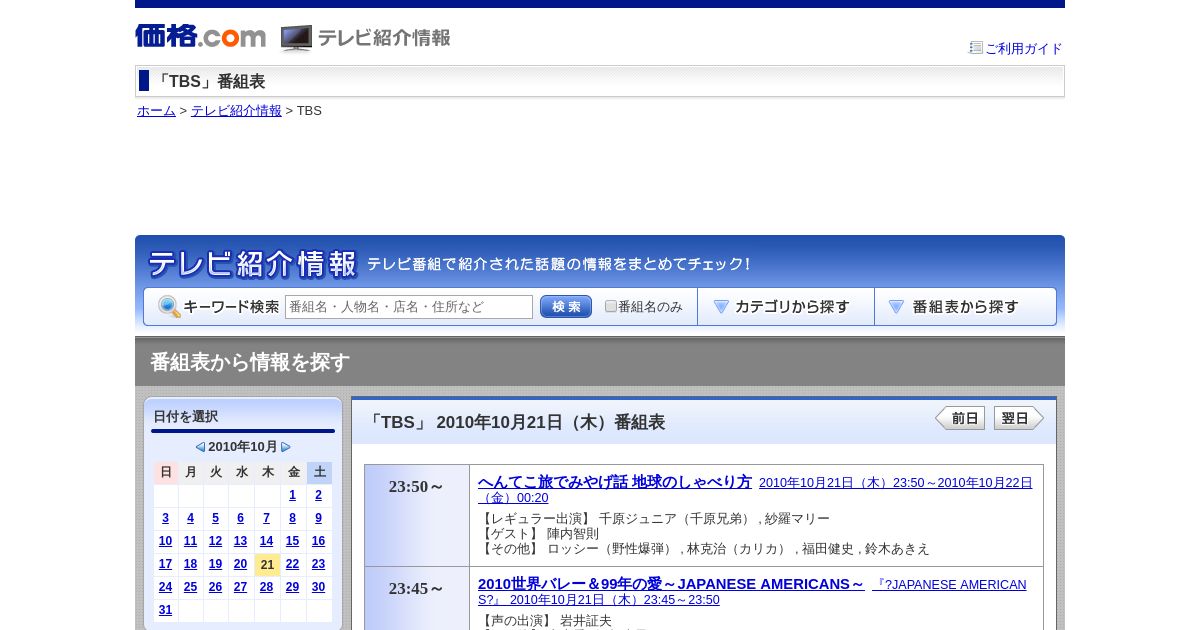Open the ご利用ガイド link
Viewport: 1200px width, 630px height.
(1024, 48)
